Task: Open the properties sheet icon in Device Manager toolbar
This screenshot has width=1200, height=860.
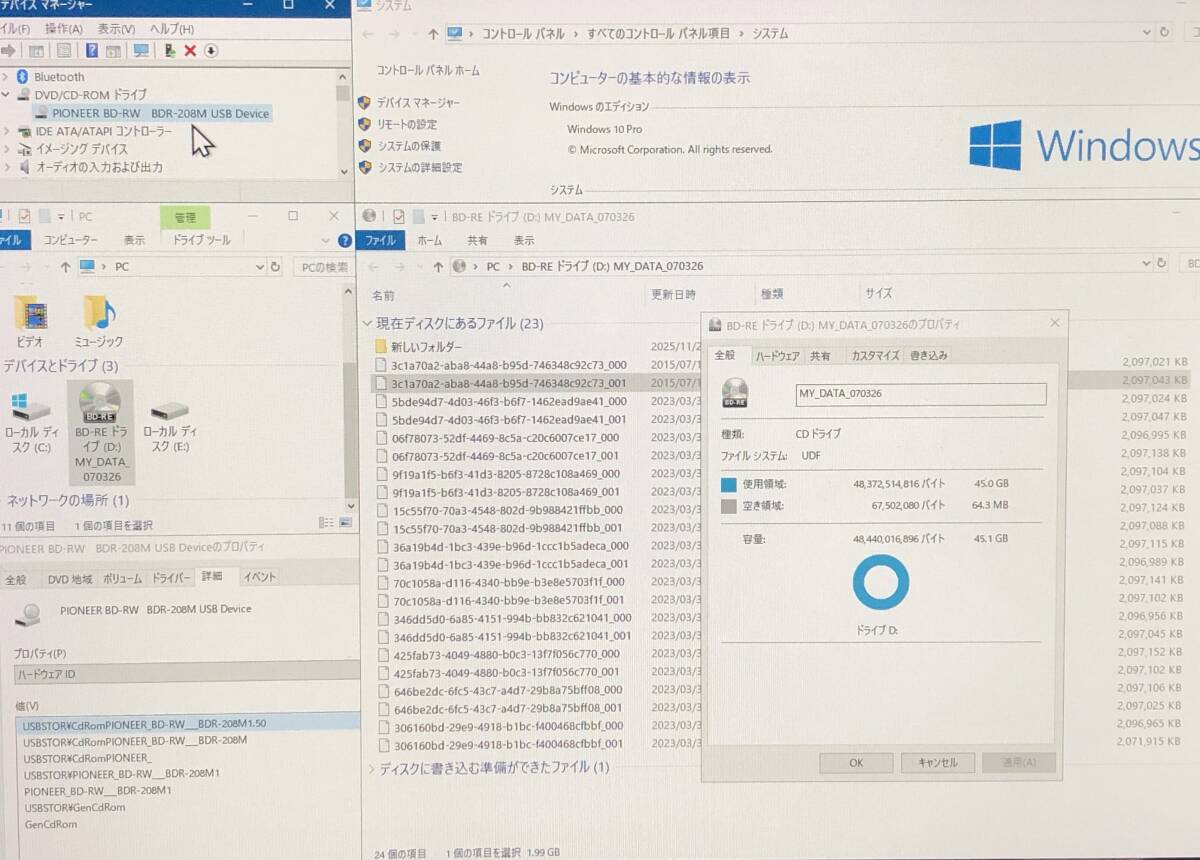Action: (64, 51)
